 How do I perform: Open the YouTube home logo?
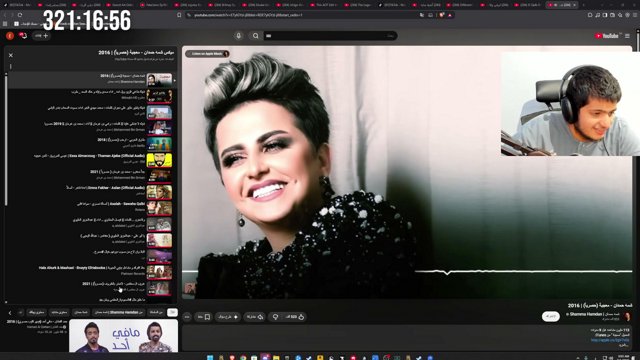click(x=607, y=36)
